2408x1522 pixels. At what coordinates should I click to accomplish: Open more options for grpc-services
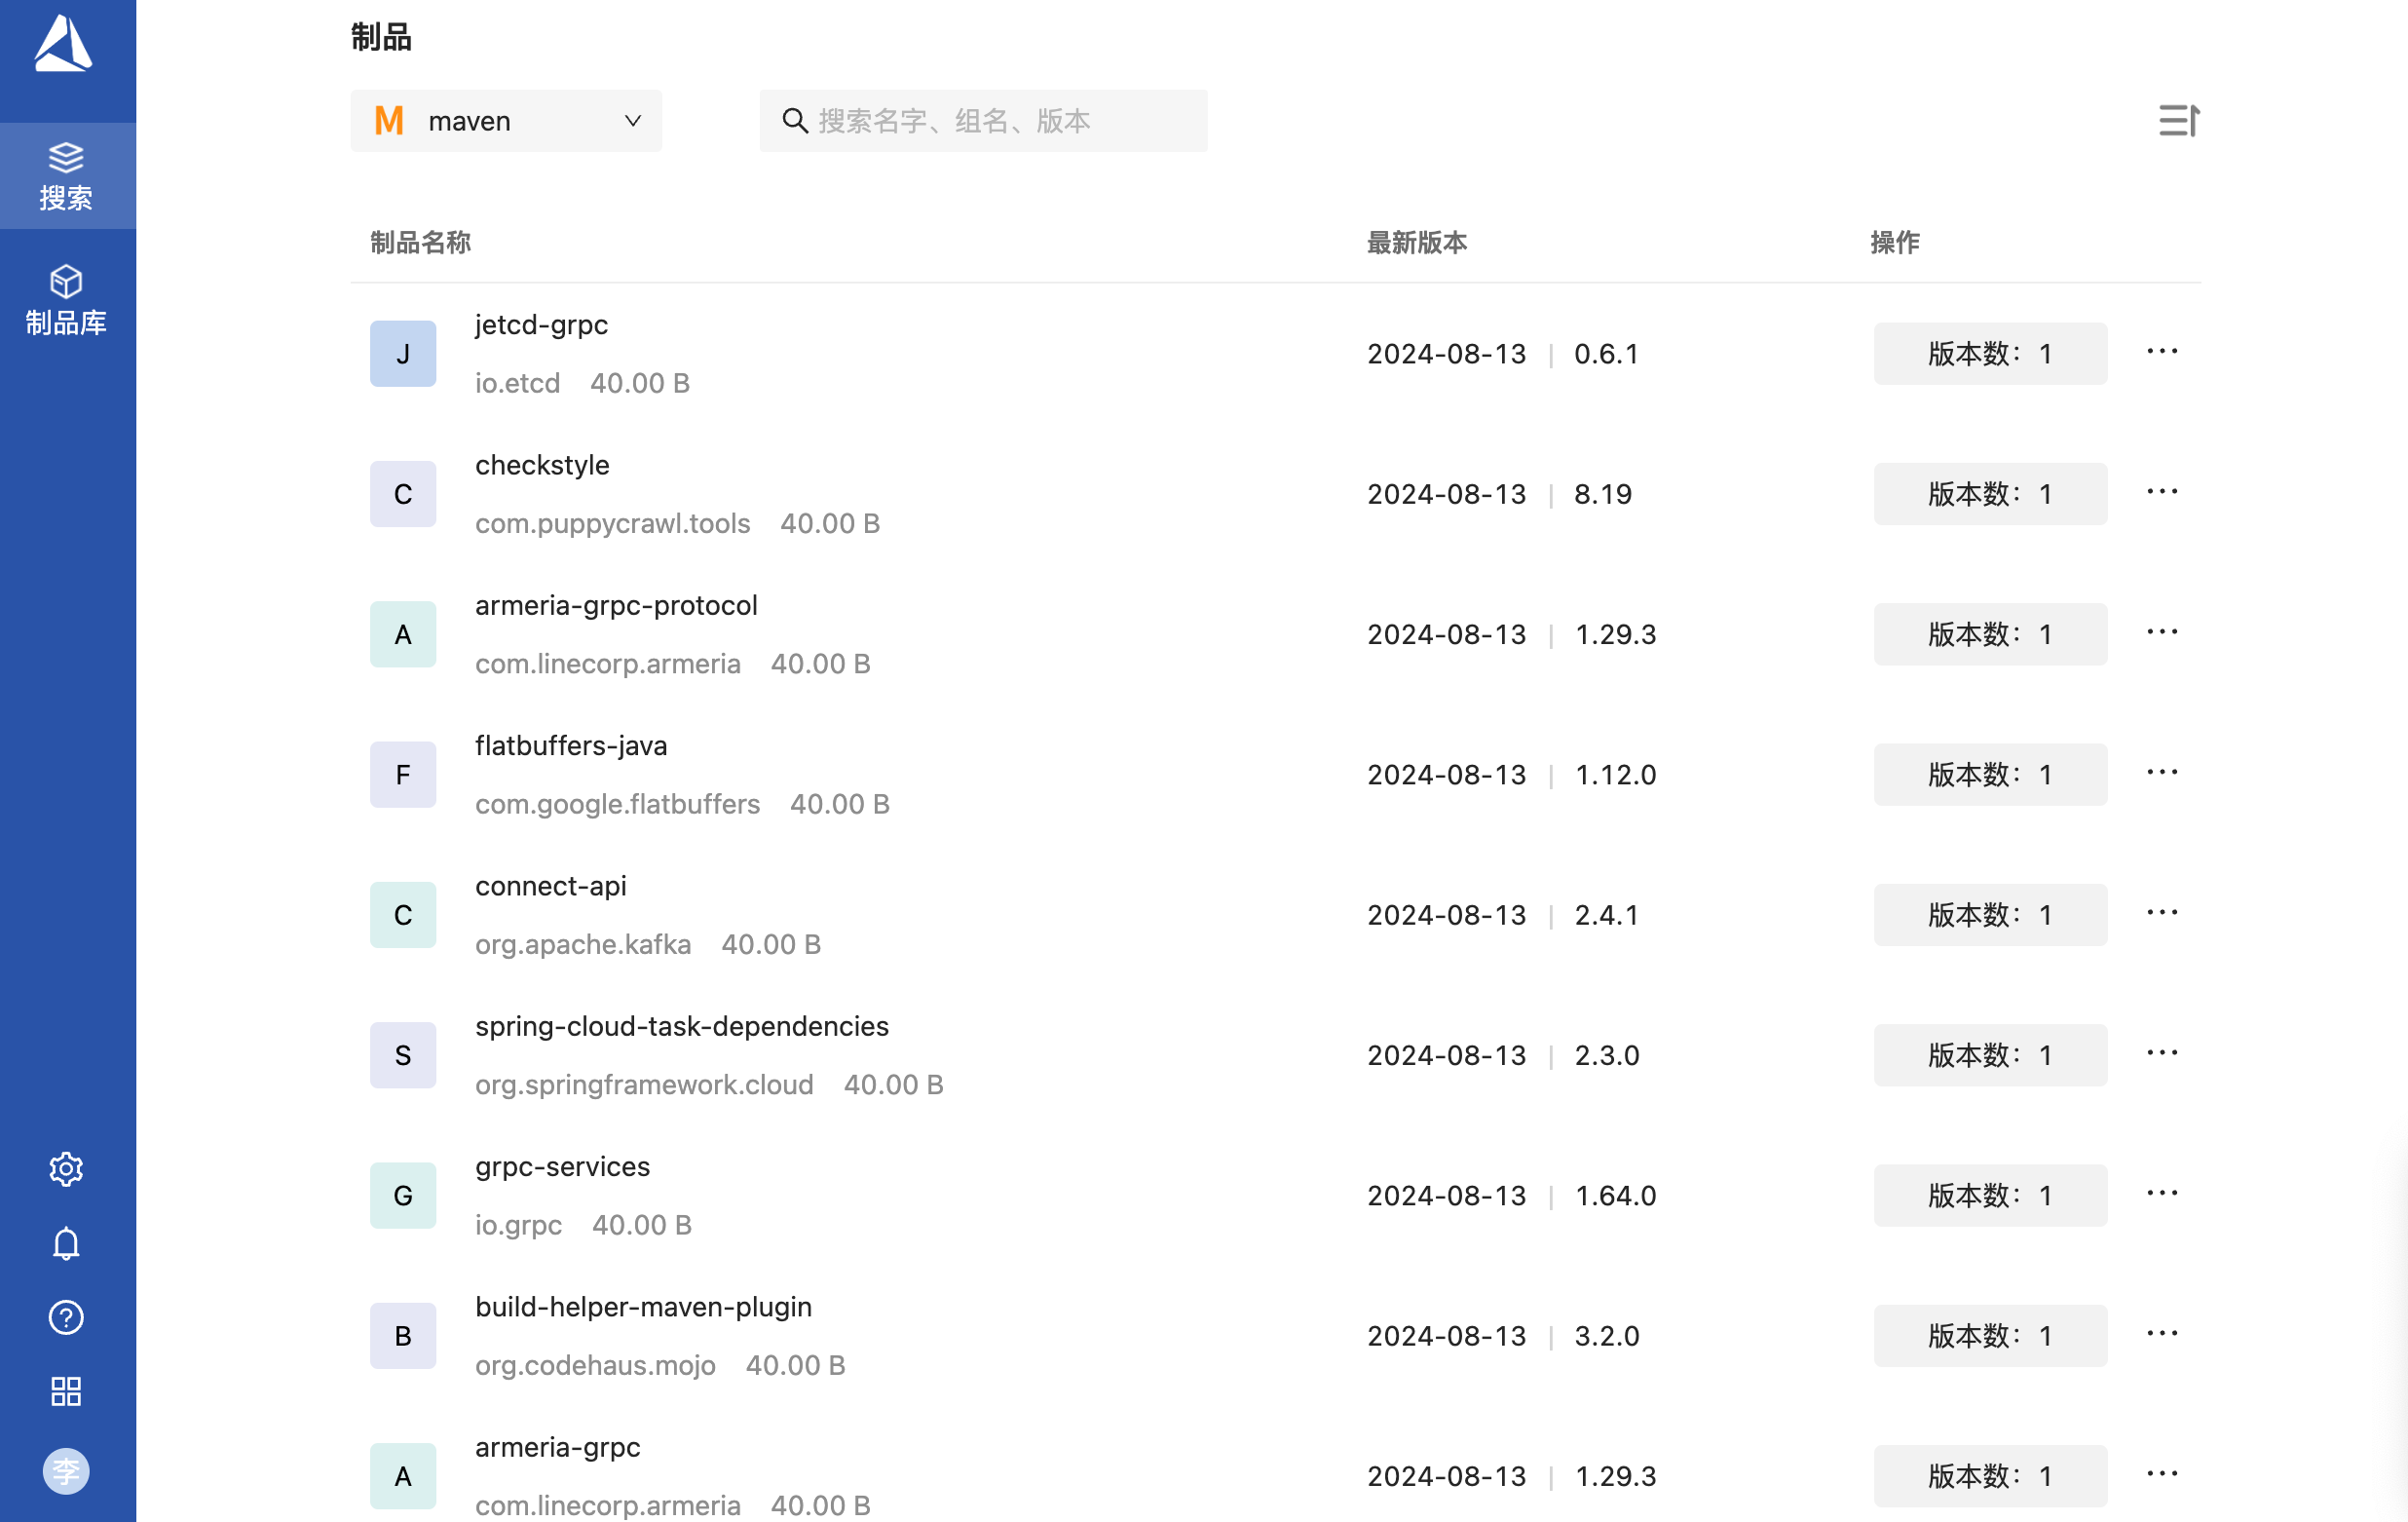coord(2162,1193)
